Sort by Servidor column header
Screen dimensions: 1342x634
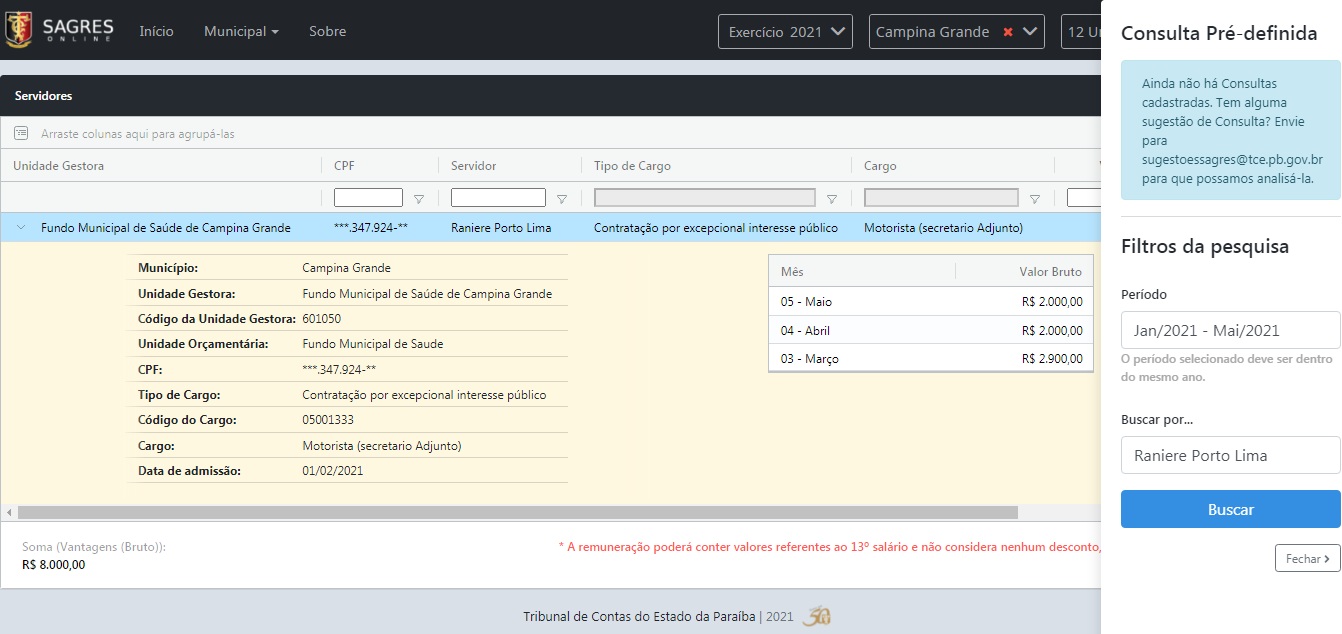(x=473, y=166)
